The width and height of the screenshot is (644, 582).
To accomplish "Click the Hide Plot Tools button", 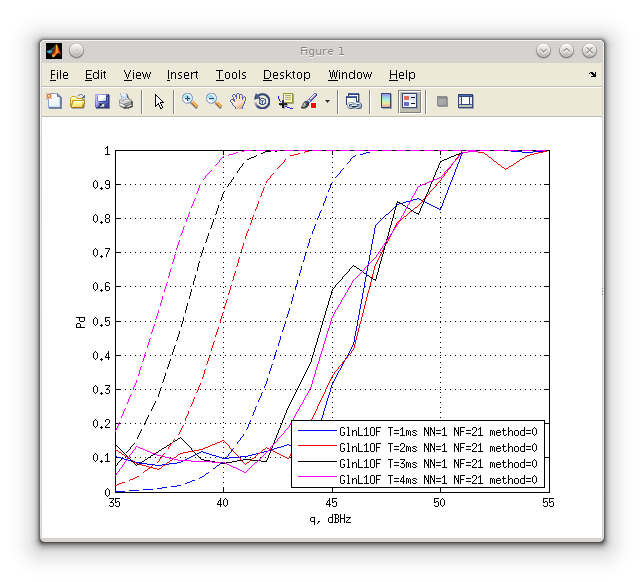I will (442, 101).
